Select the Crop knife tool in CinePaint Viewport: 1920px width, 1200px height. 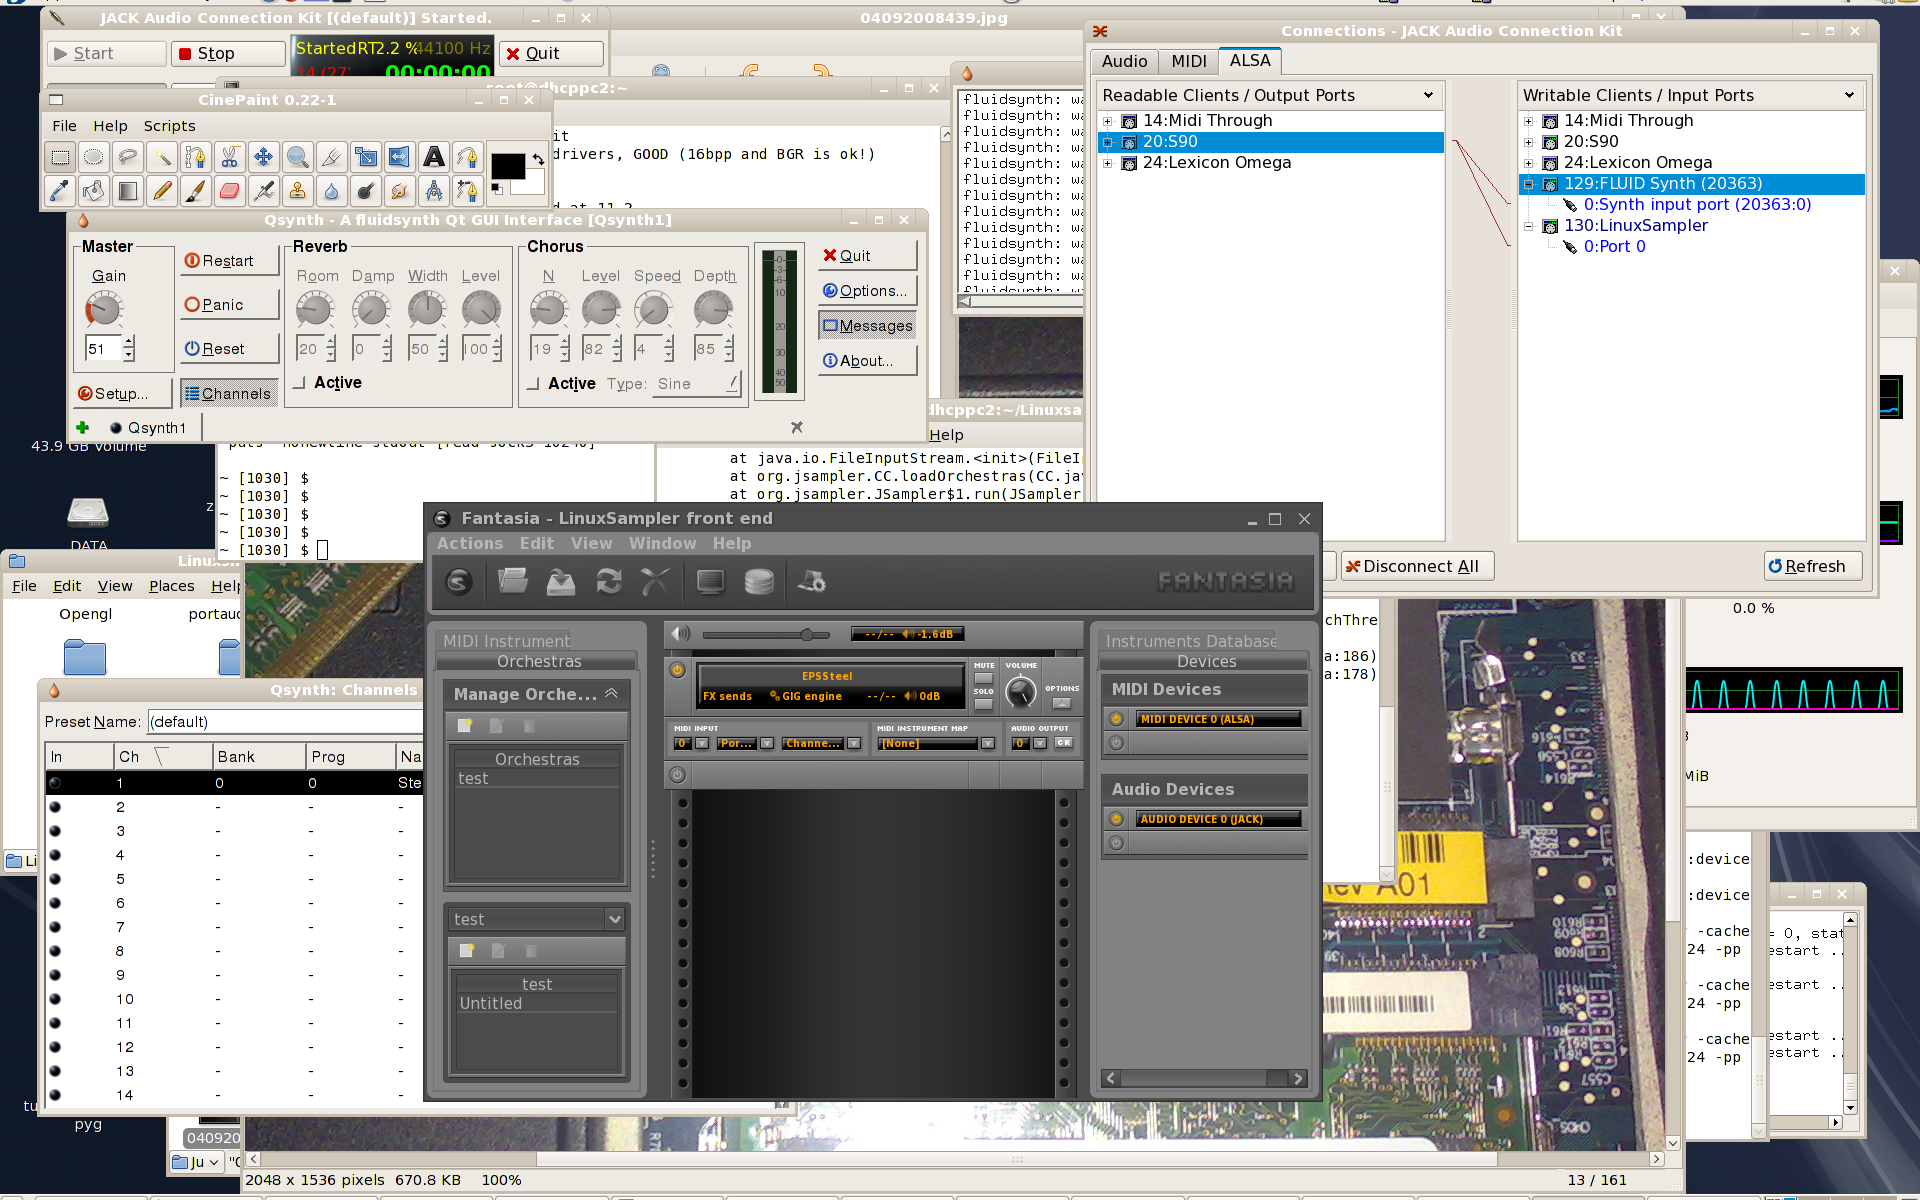[331, 157]
